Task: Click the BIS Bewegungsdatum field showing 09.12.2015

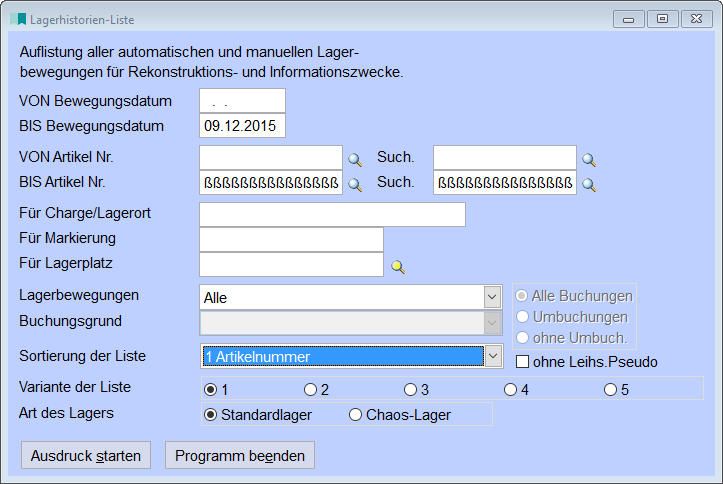Action: click(x=242, y=126)
